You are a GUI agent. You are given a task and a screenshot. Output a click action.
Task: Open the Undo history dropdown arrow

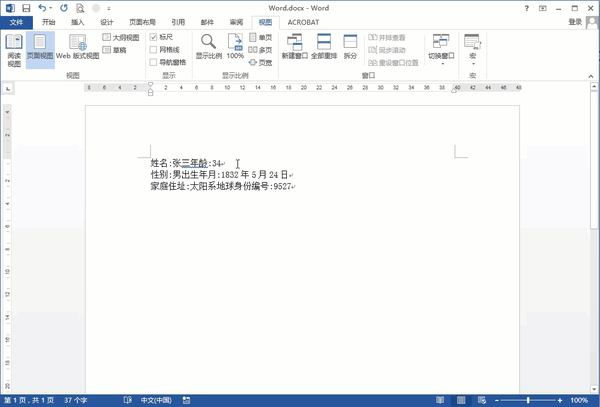click(51, 8)
